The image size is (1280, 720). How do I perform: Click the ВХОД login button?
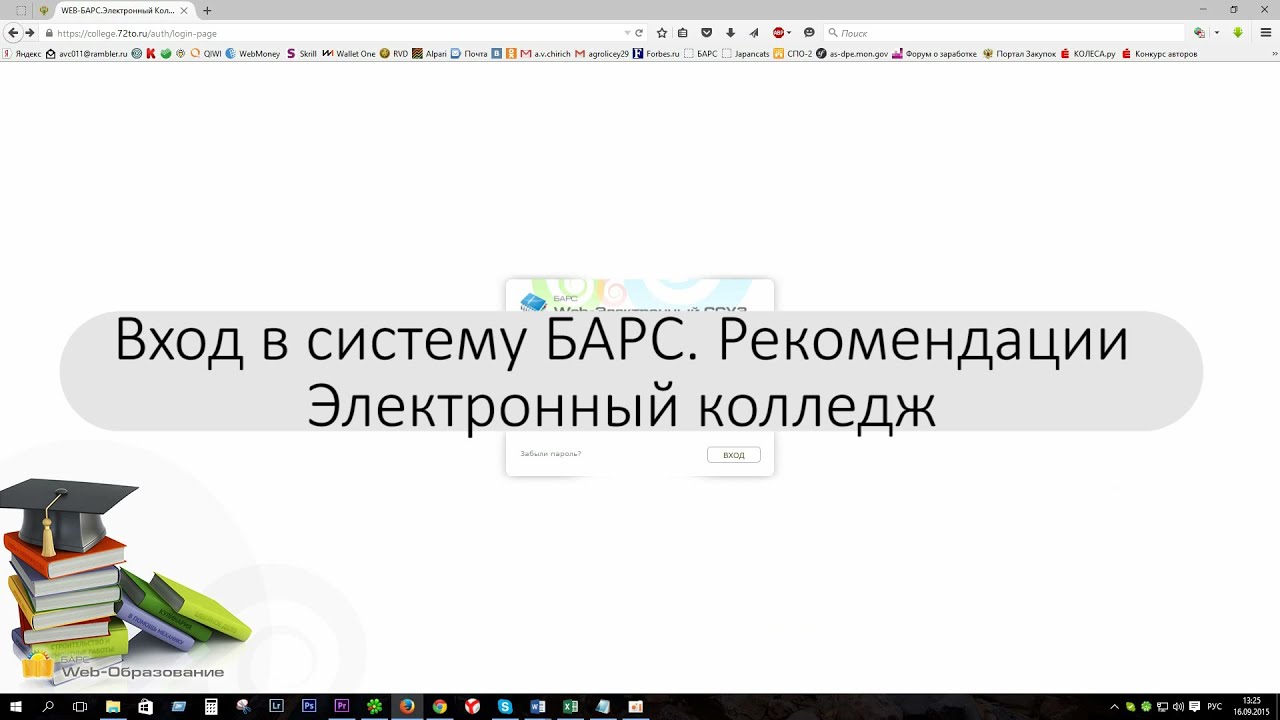coord(734,455)
